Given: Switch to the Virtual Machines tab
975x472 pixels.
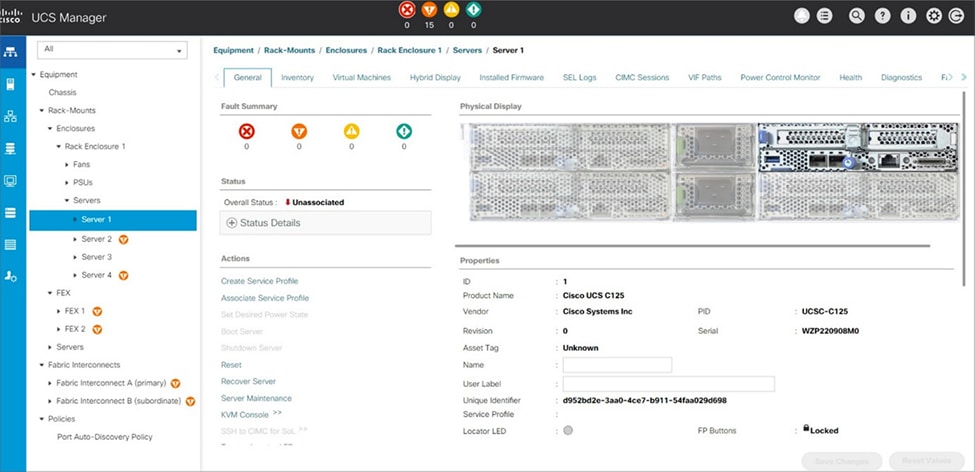Looking at the screenshot, I should 361,78.
